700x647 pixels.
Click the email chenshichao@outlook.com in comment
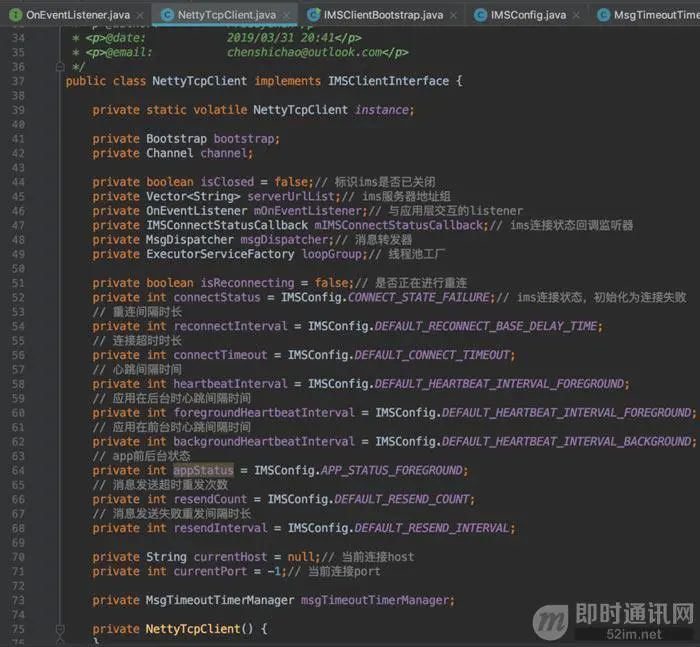tap(304, 52)
